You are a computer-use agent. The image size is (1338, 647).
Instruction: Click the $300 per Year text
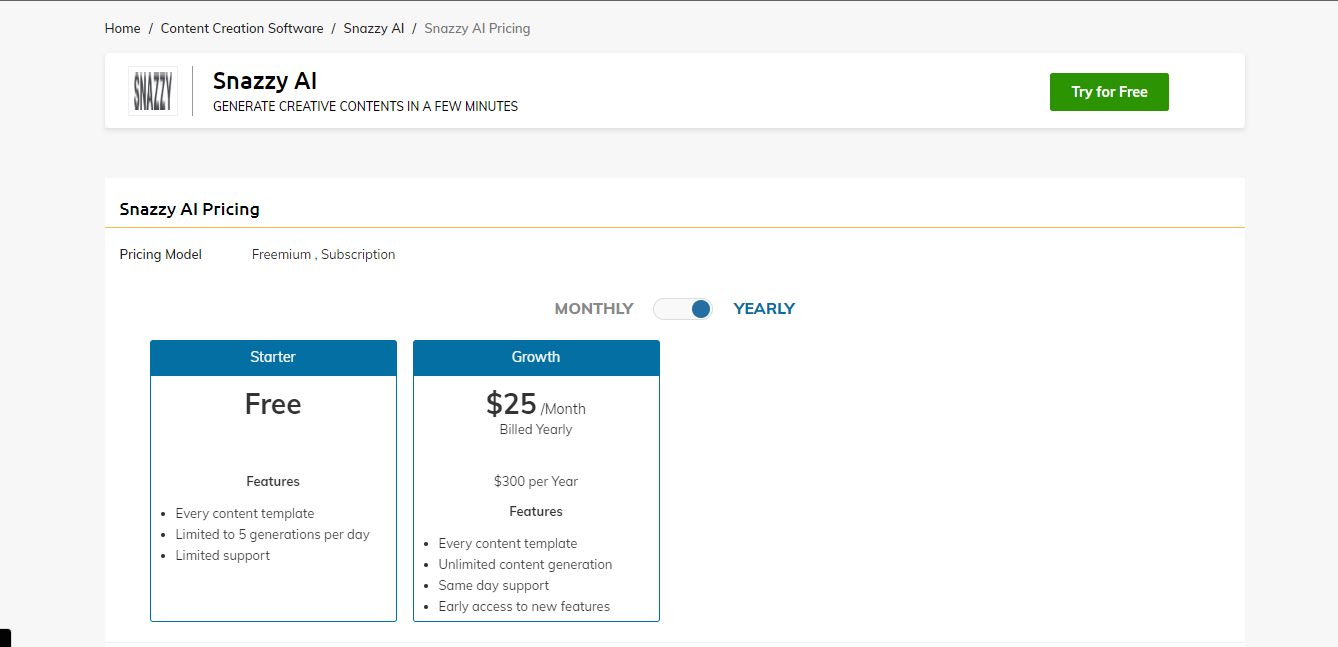click(536, 482)
